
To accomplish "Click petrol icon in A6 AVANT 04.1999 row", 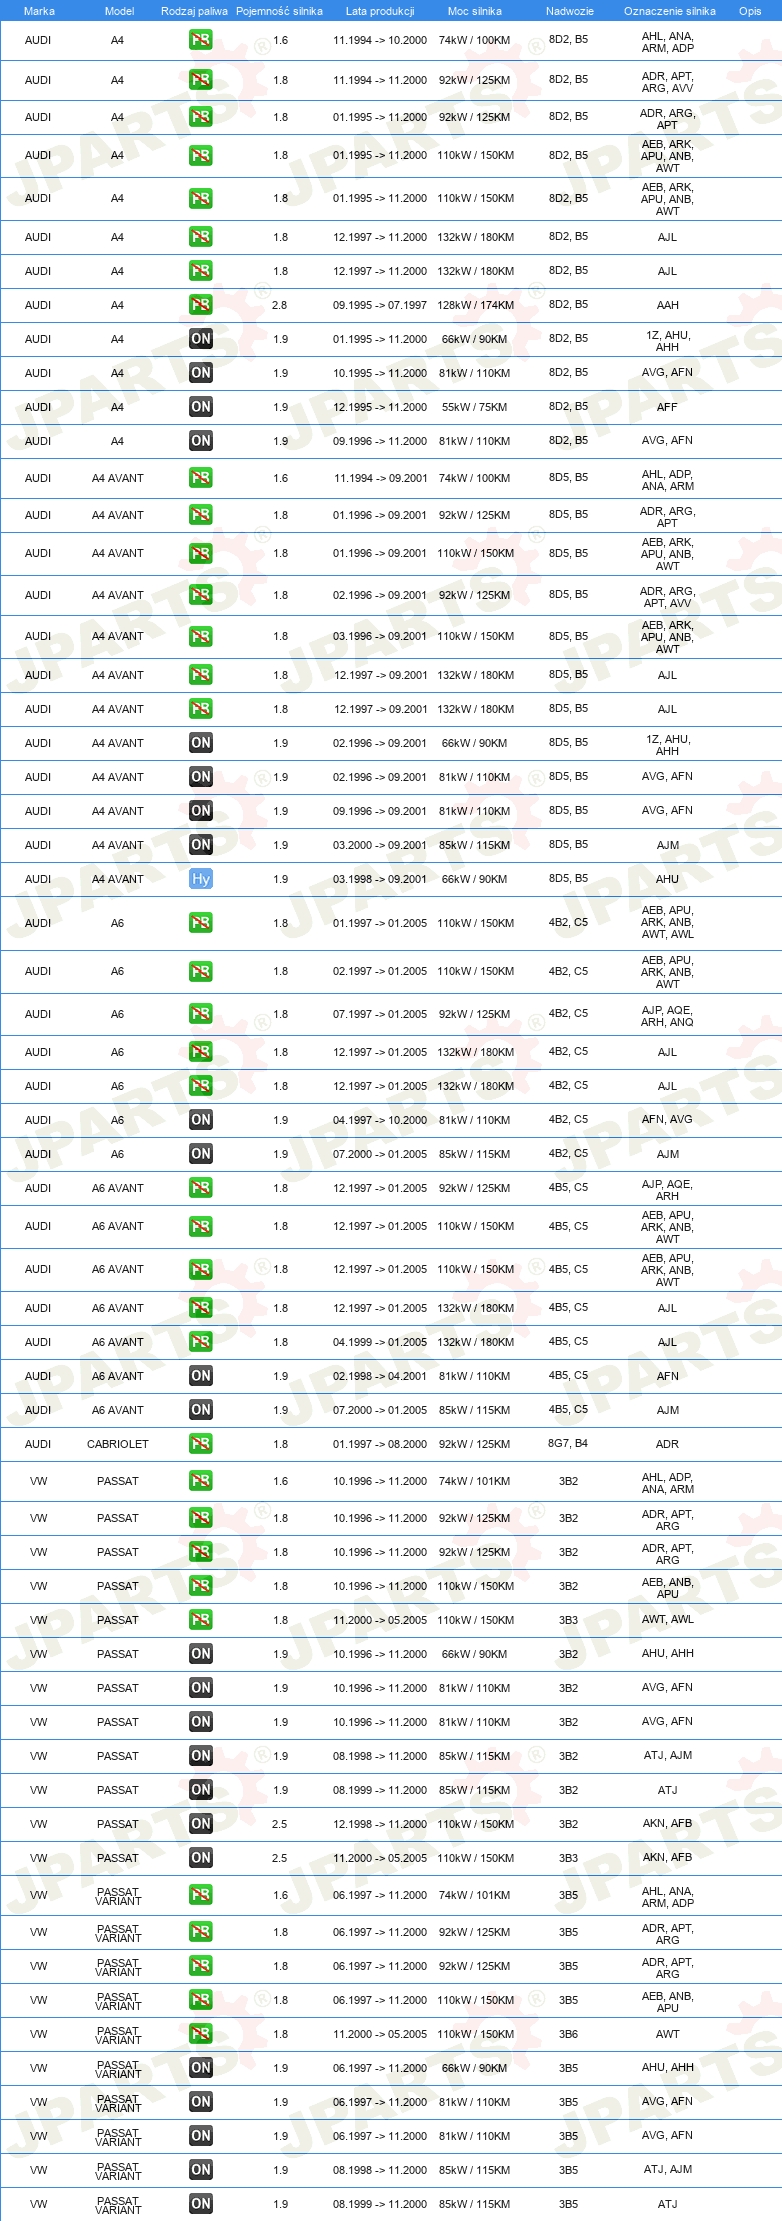I will (x=201, y=1342).
